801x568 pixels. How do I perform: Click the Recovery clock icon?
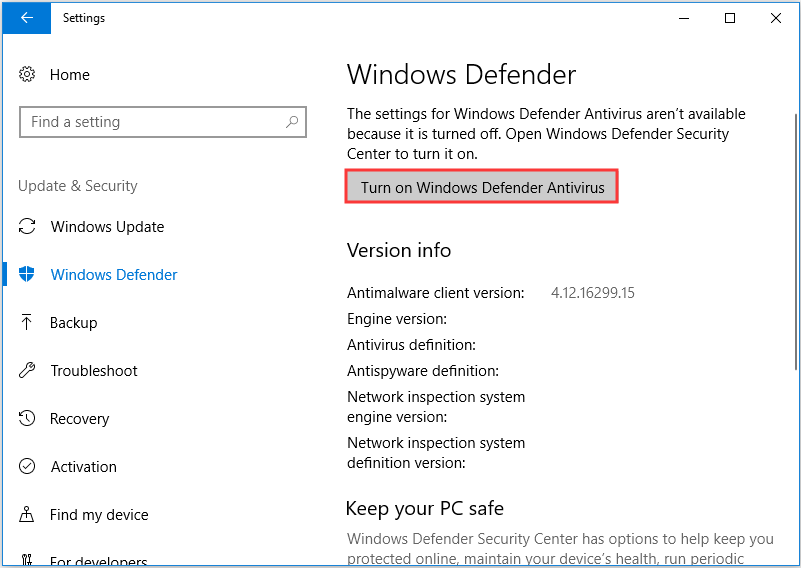(x=27, y=418)
